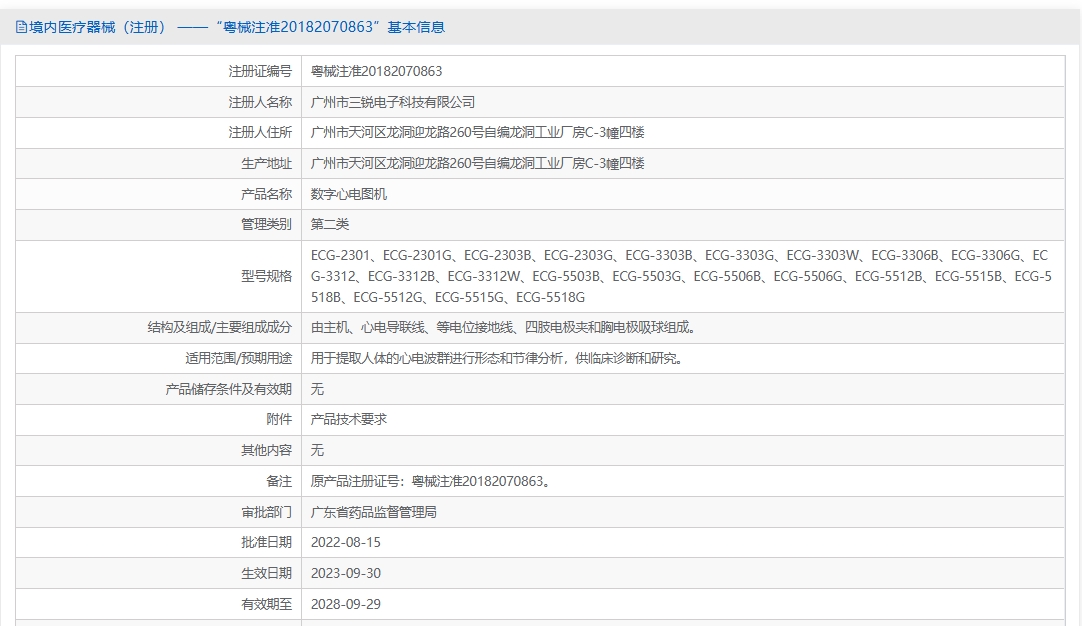
Task: Select company name 广州市三锐电子科技有限公司
Action: (x=393, y=102)
